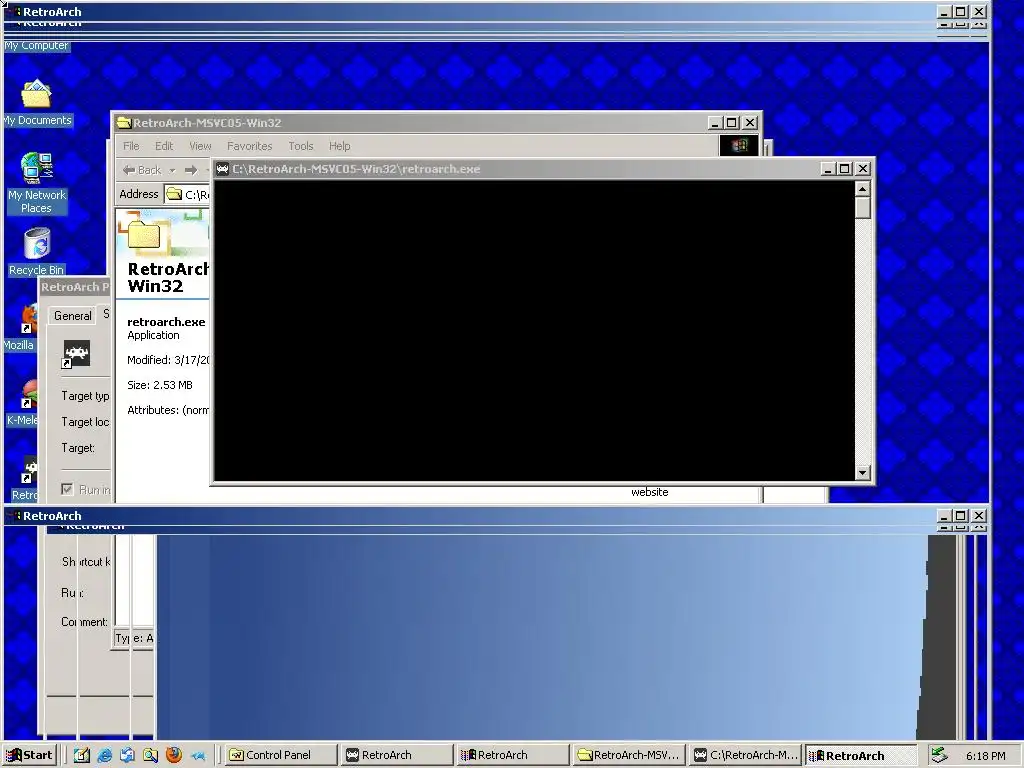Launch Outlook Express from quick launch

point(127,756)
